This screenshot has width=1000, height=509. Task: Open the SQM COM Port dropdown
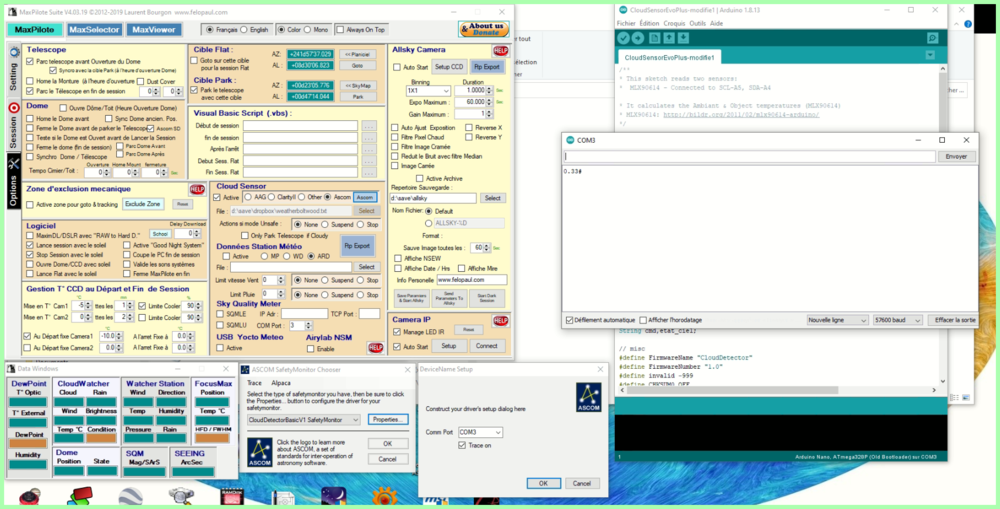click(300, 325)
